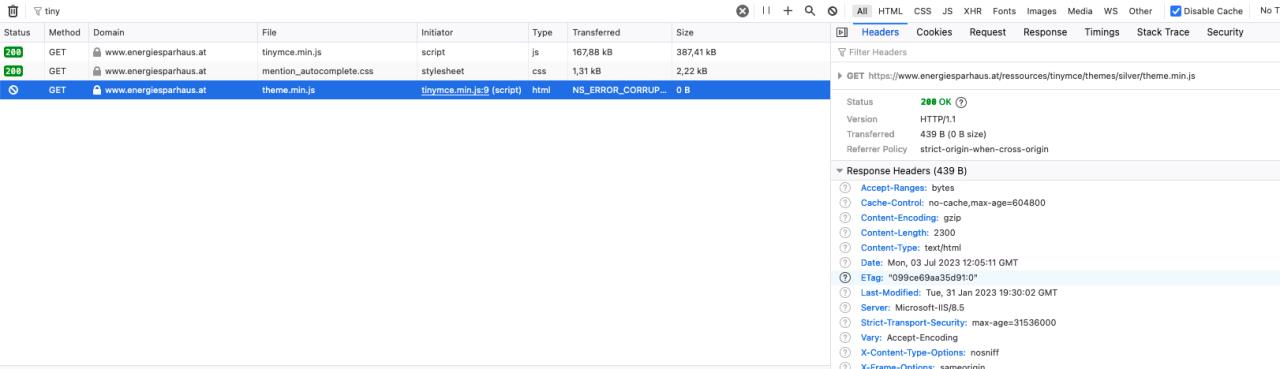Viewport: 1280px width, 369px height.
Task: Open help icon next to Date header
Action: tap(845, 262)
